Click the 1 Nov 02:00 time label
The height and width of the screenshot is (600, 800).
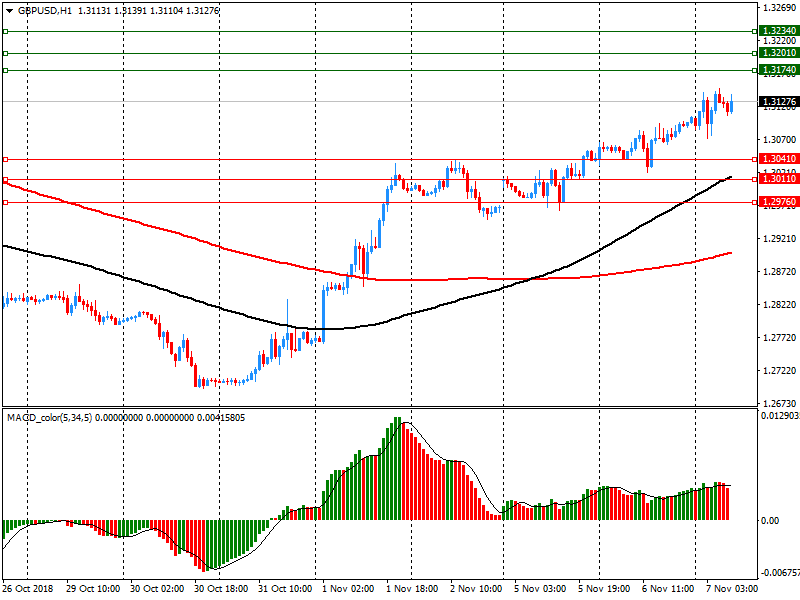tap(348, 589)
